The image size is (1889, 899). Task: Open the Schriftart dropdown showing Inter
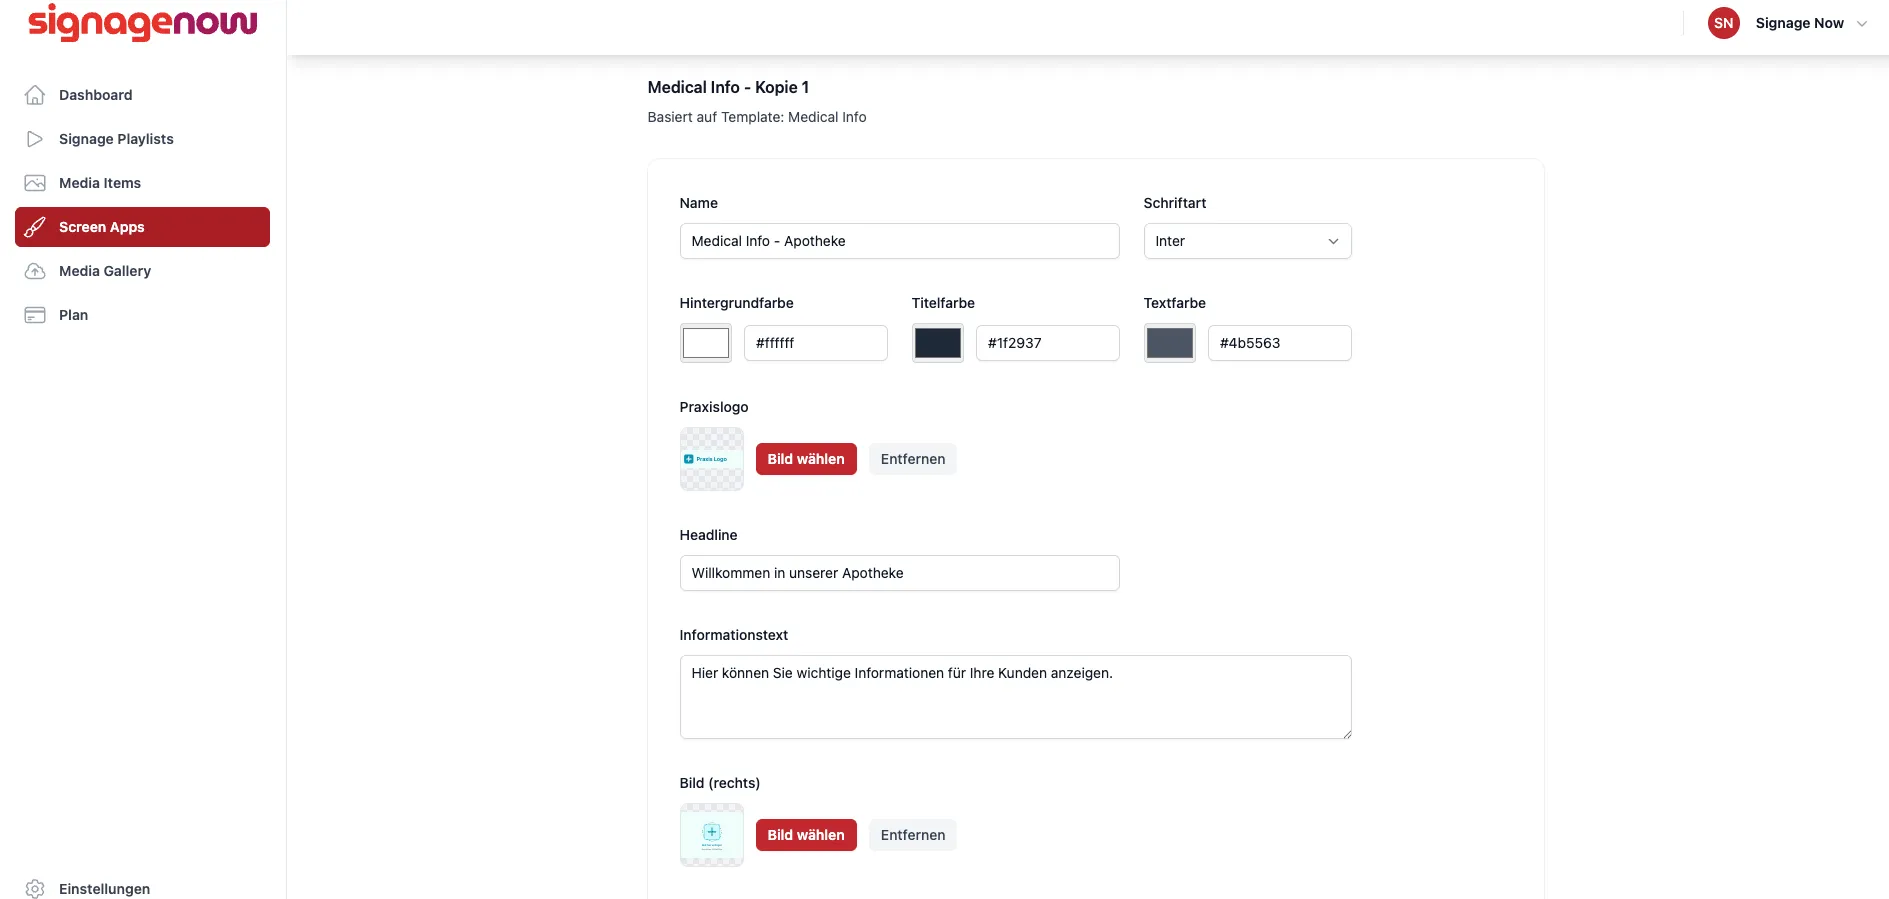coord(1247,241)
